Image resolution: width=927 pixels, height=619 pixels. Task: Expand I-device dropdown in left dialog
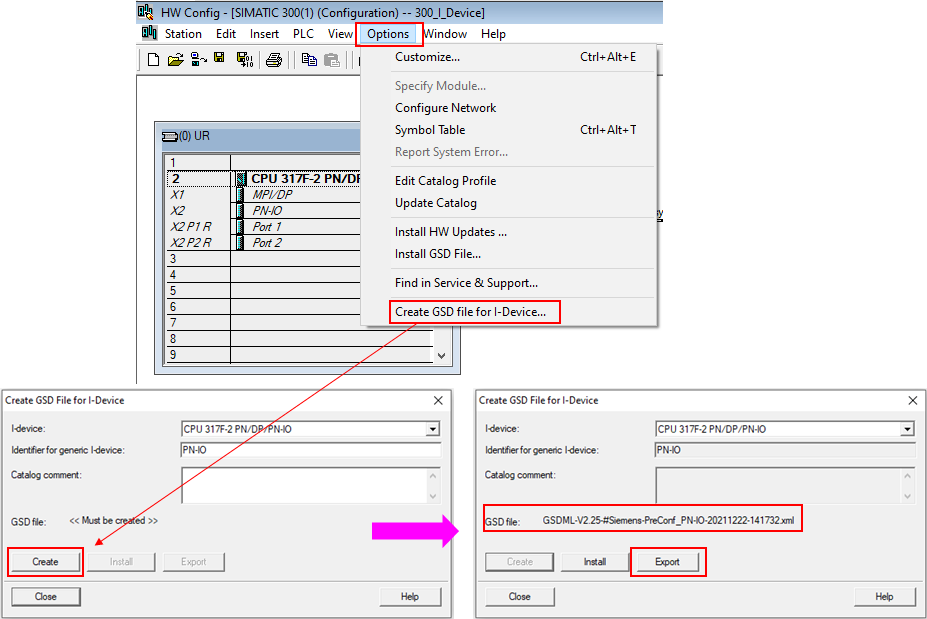pyautogui.click(x=433, y=429)
